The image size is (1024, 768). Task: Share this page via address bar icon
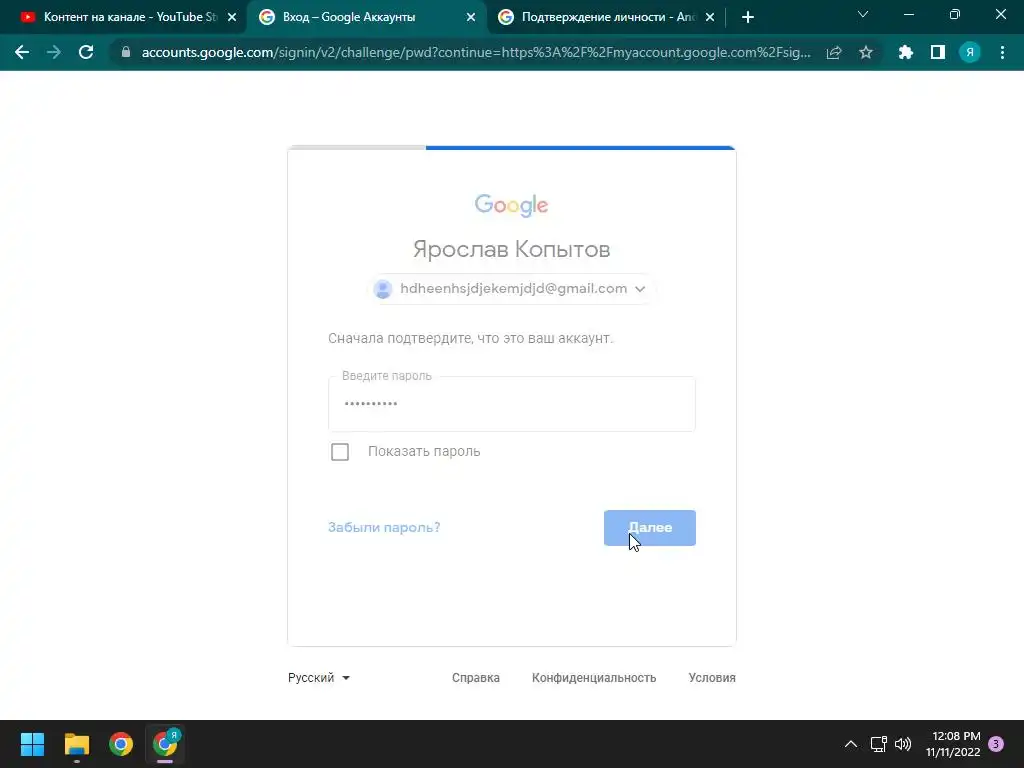834,52
